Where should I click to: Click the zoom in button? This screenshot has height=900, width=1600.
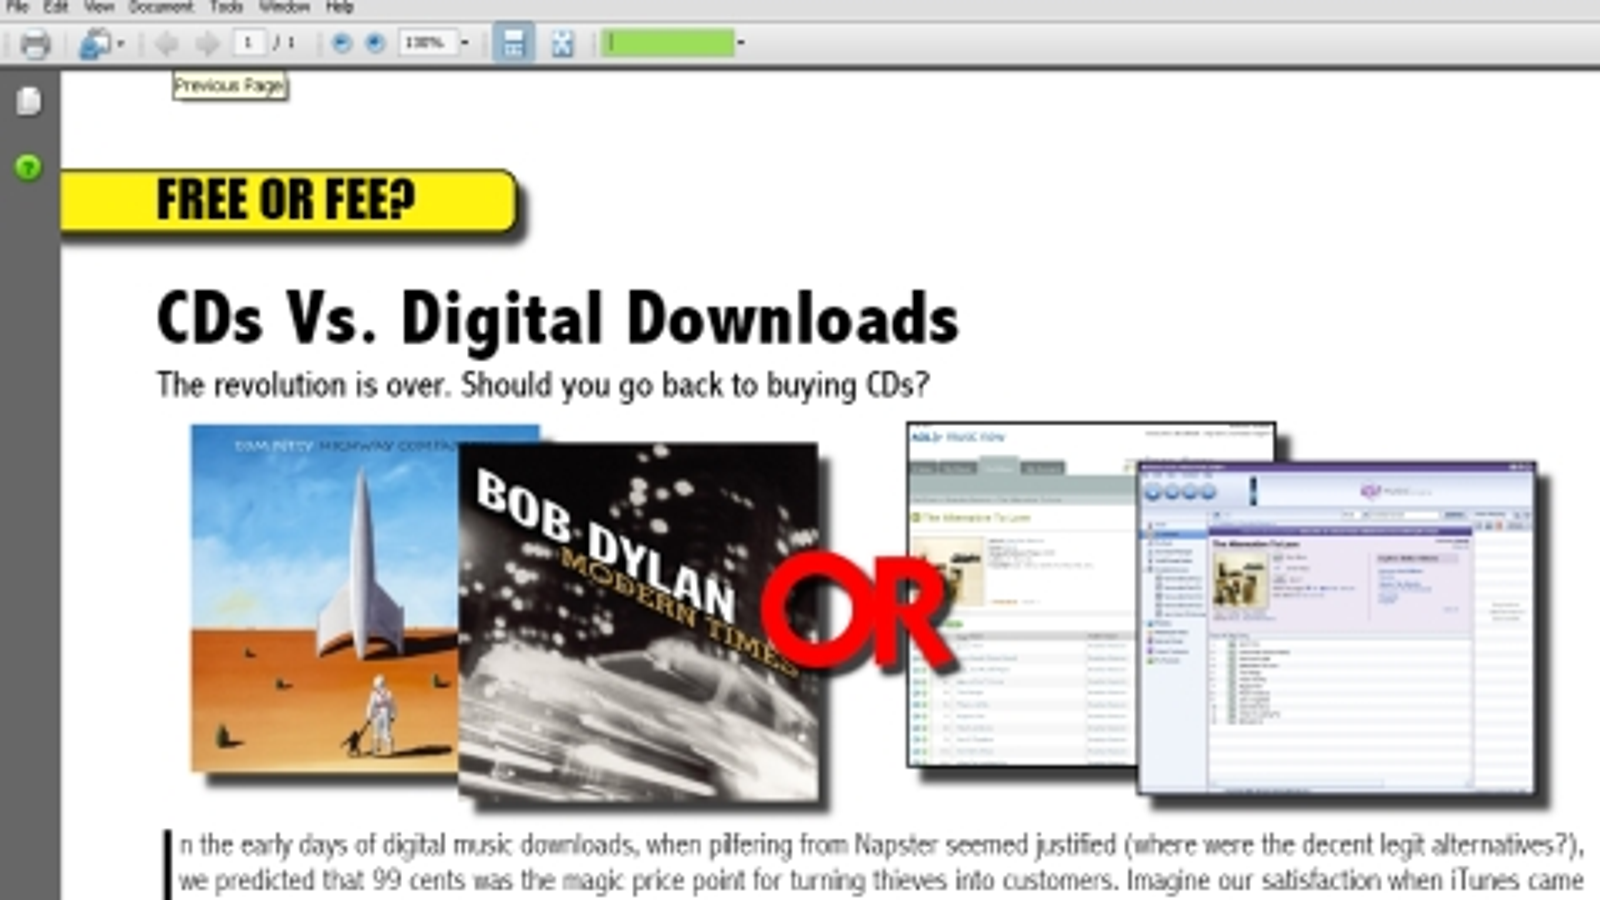(x=375, y=43)
